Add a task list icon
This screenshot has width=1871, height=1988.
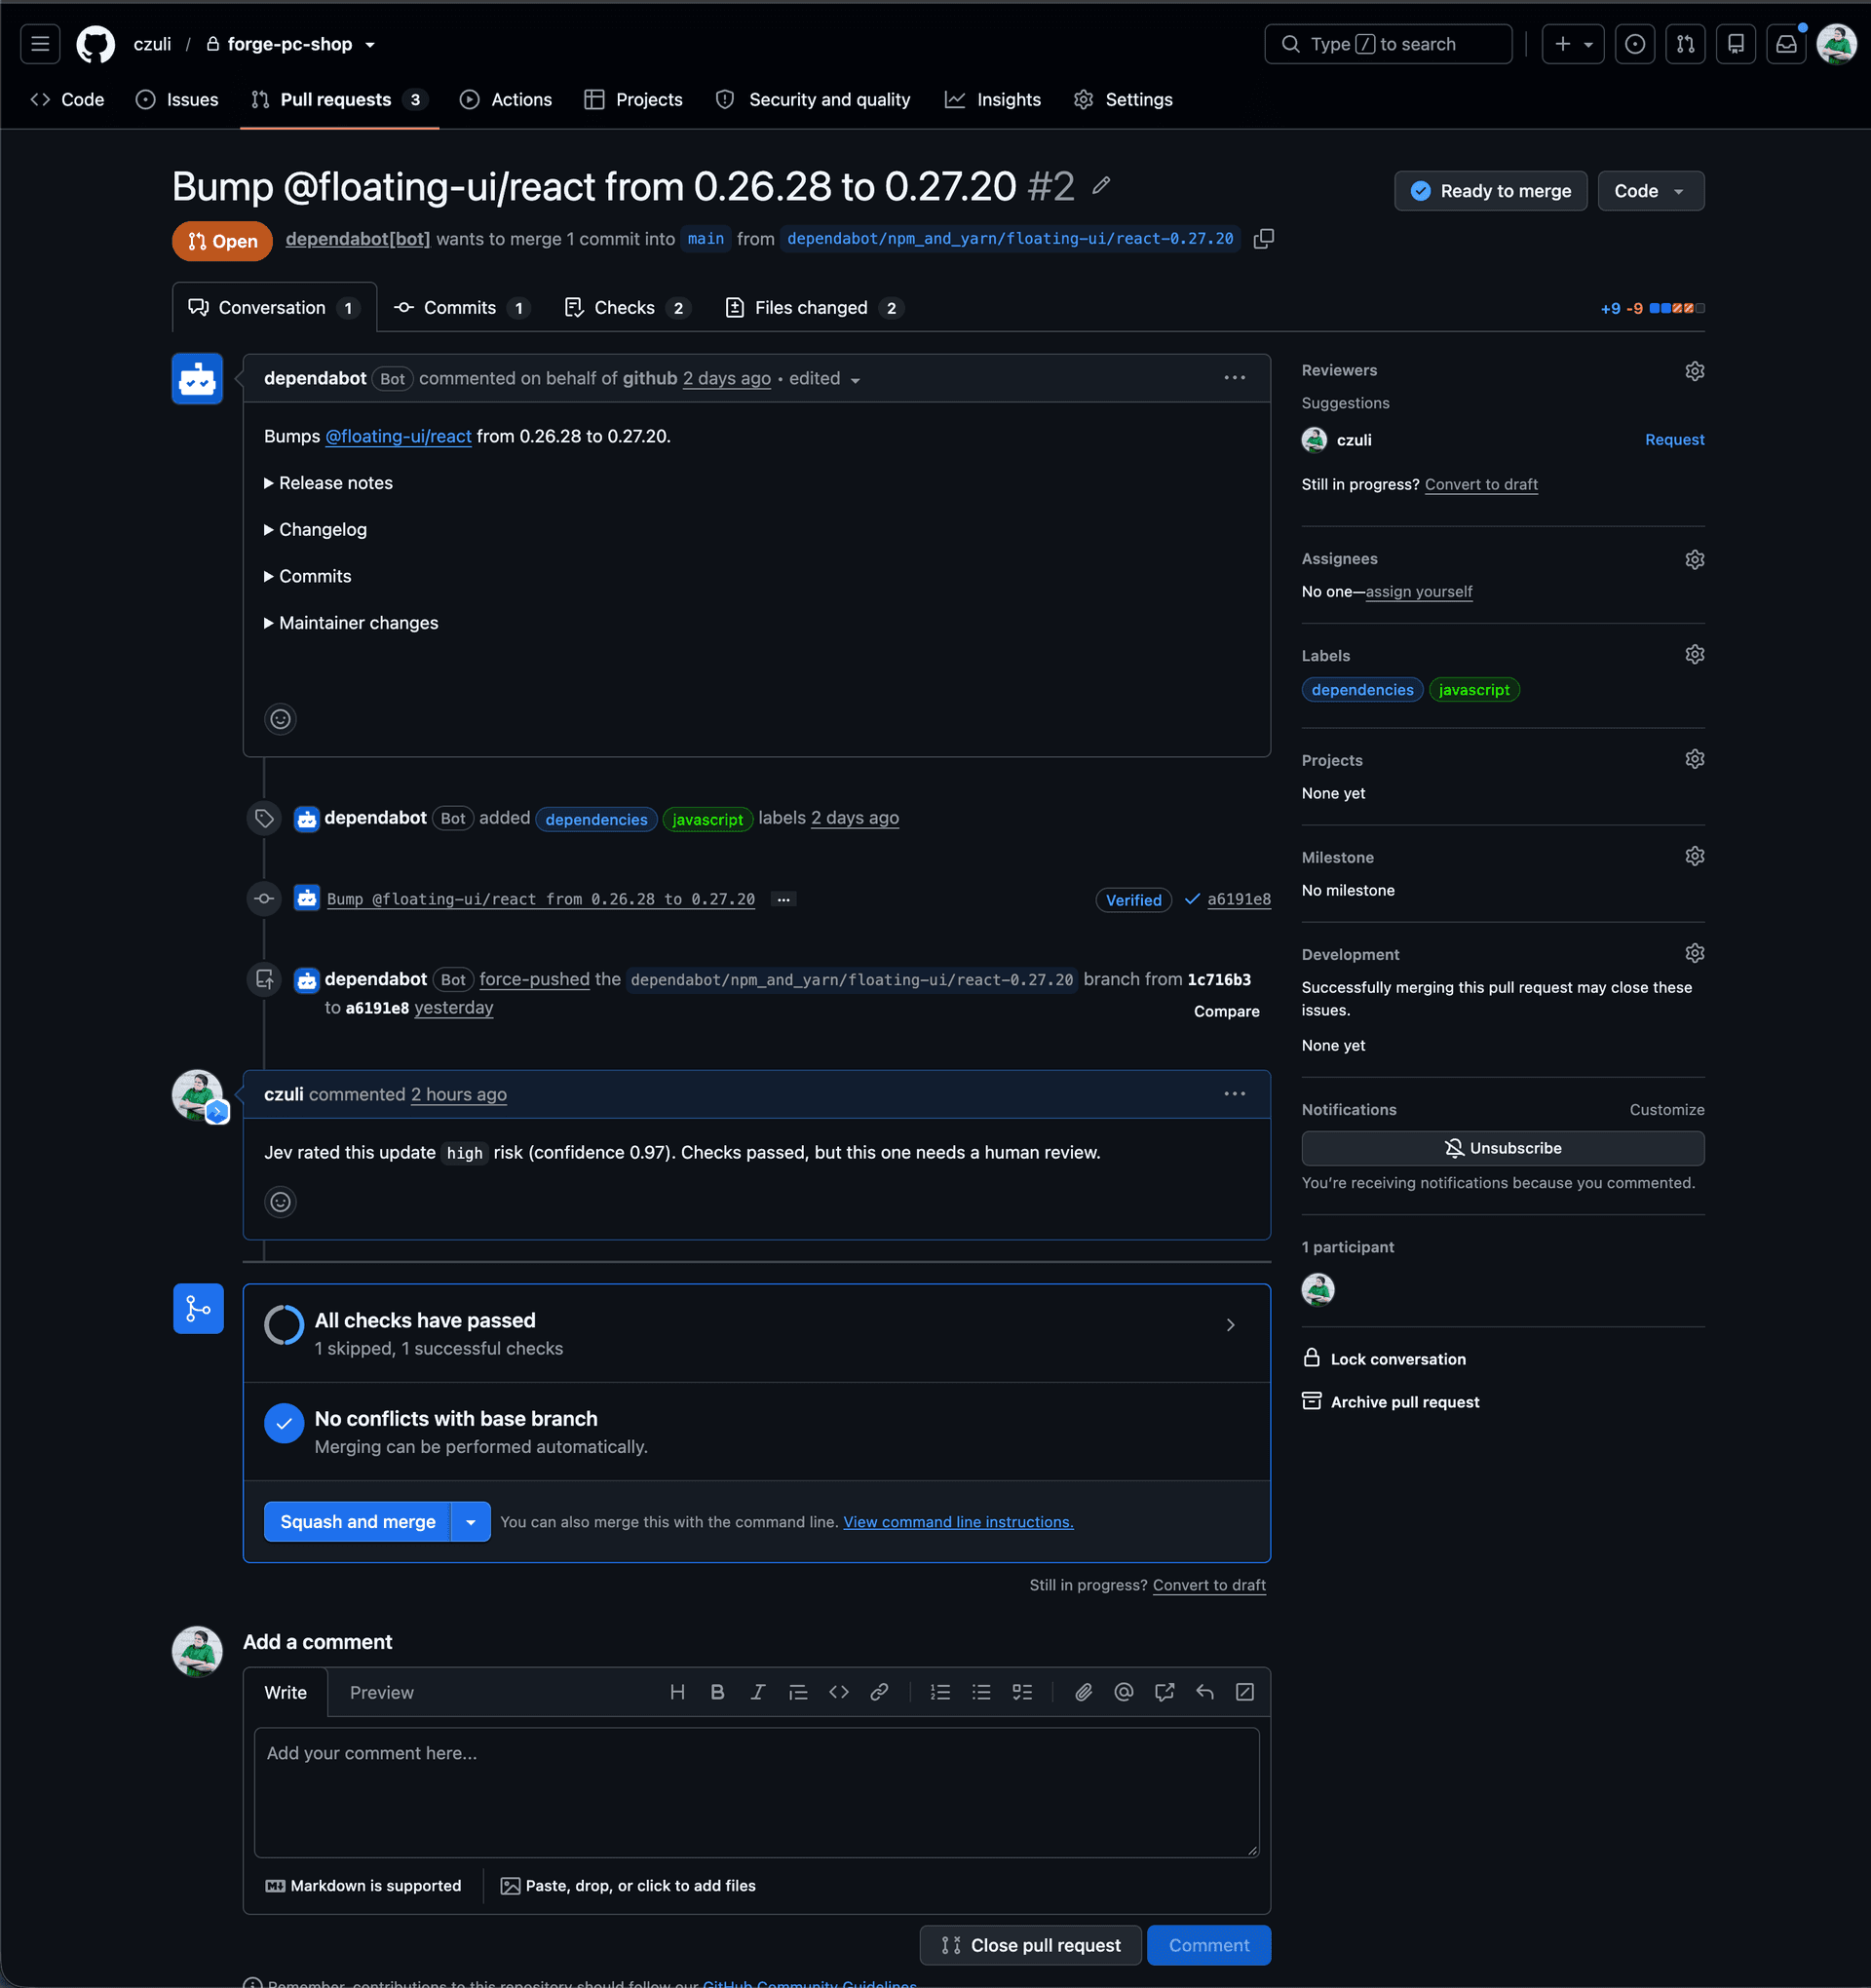click(1022, 1692)
